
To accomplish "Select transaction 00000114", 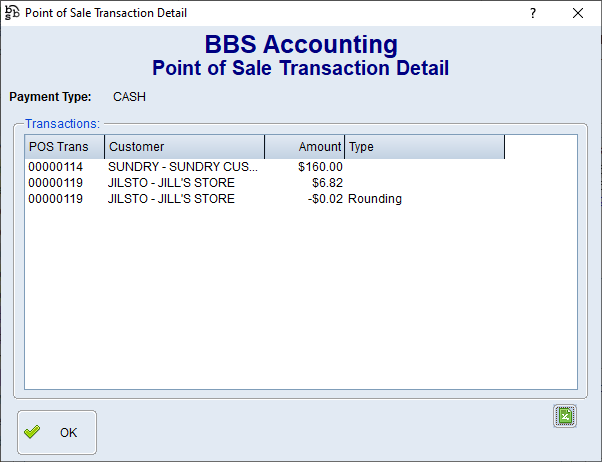I will 55,167.
